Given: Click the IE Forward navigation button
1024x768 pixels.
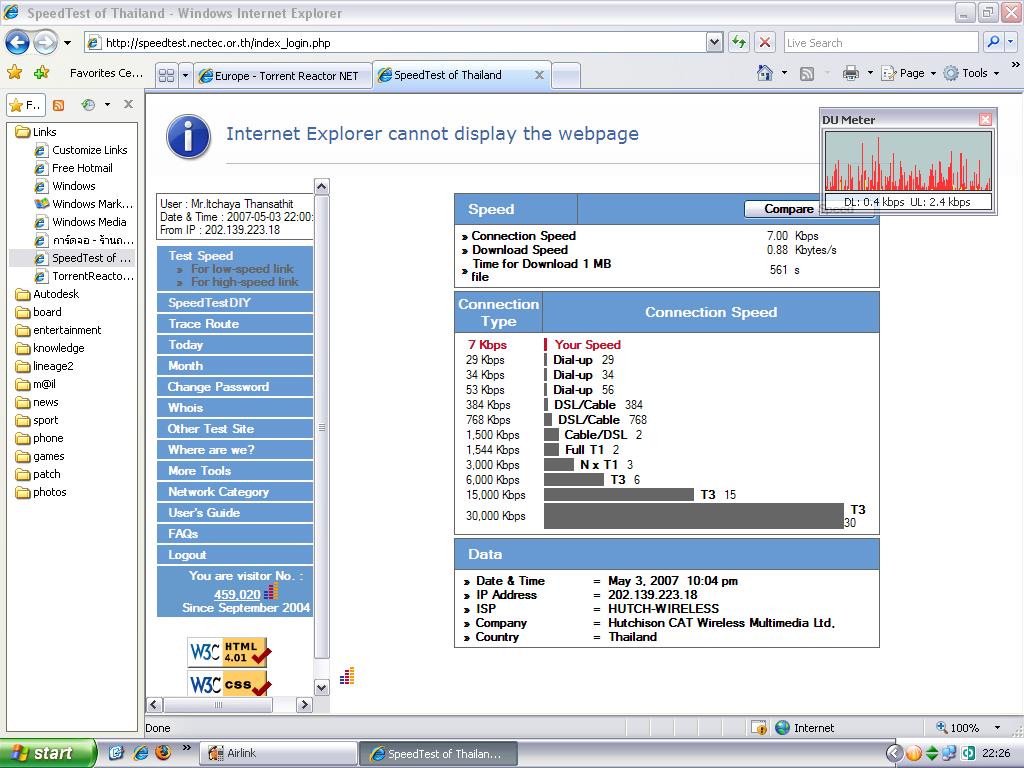Looking at the screenshot, I should pyautogui.click(x=45, y=43).
